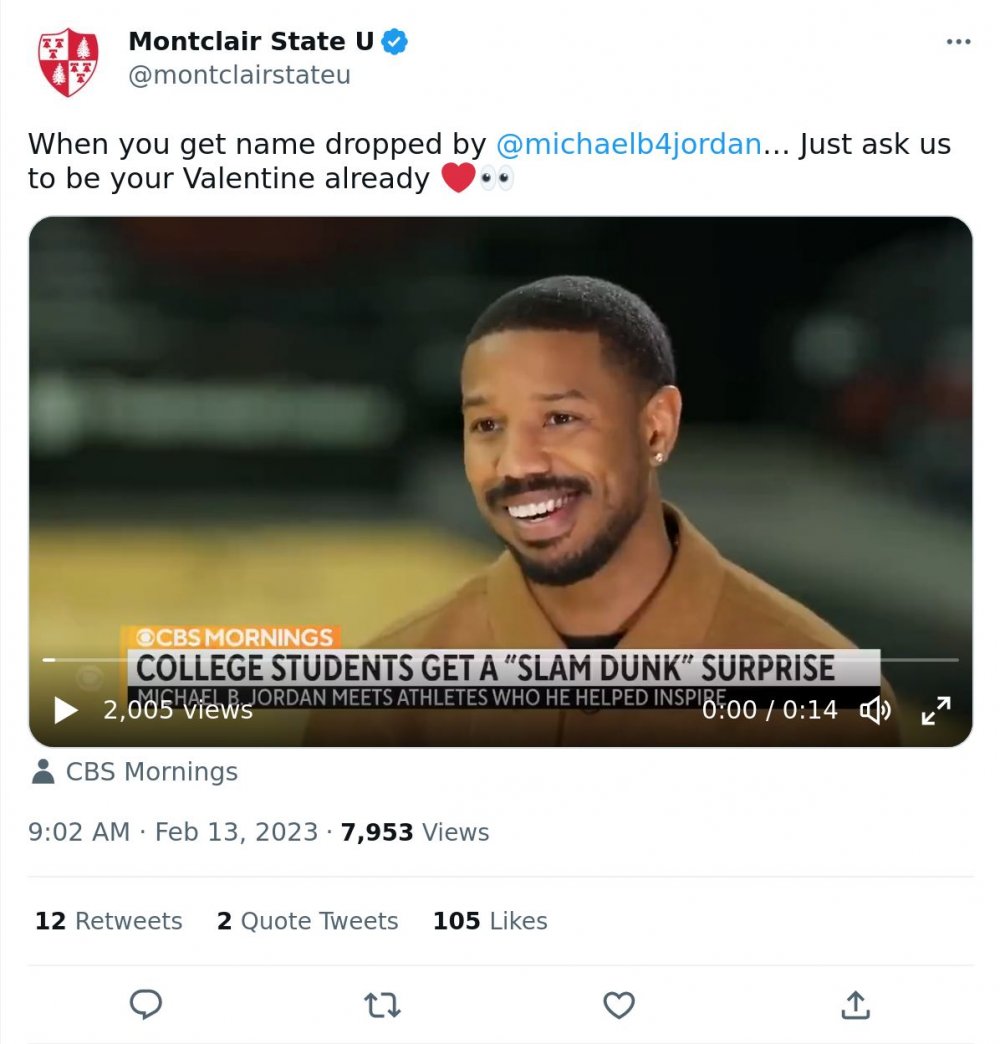View the 105 Likes list
Screen dimensions: 1000x1044
pos(492,921)
